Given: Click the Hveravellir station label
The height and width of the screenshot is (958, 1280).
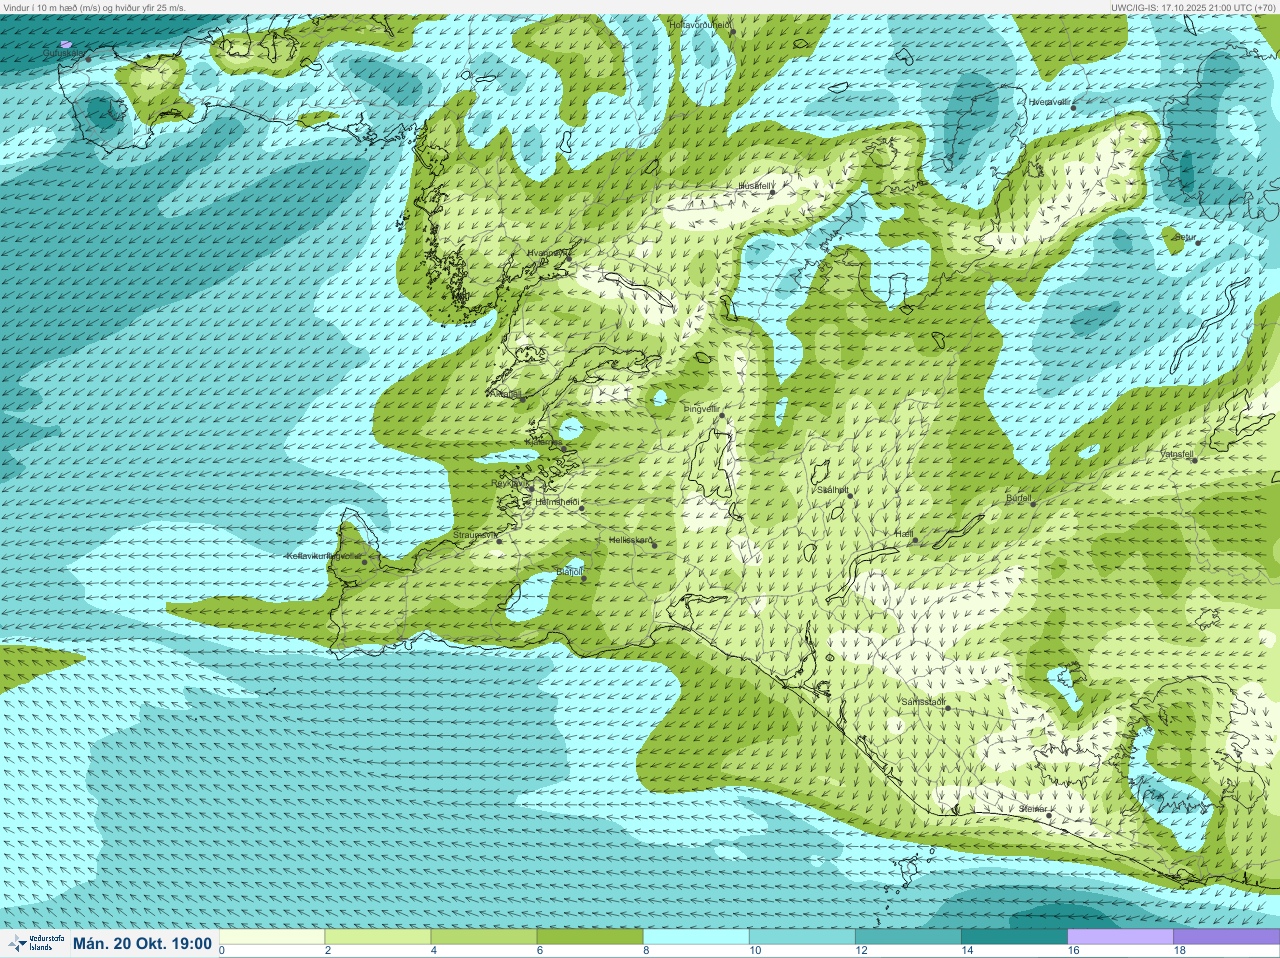Looking at the screenshot, I should point(1049,102).
